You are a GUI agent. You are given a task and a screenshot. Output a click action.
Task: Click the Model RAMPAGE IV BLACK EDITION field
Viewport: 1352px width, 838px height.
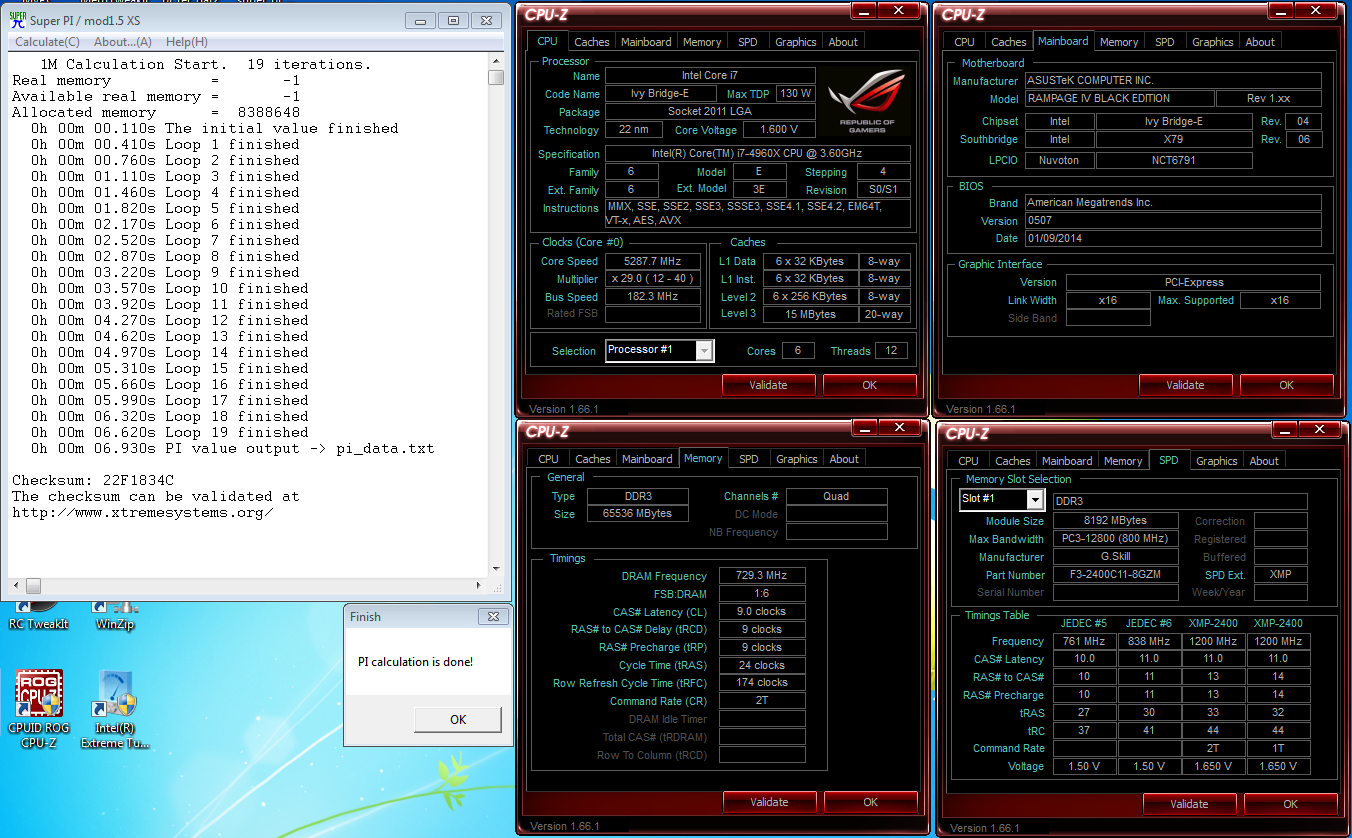[x=1119, y=99]
